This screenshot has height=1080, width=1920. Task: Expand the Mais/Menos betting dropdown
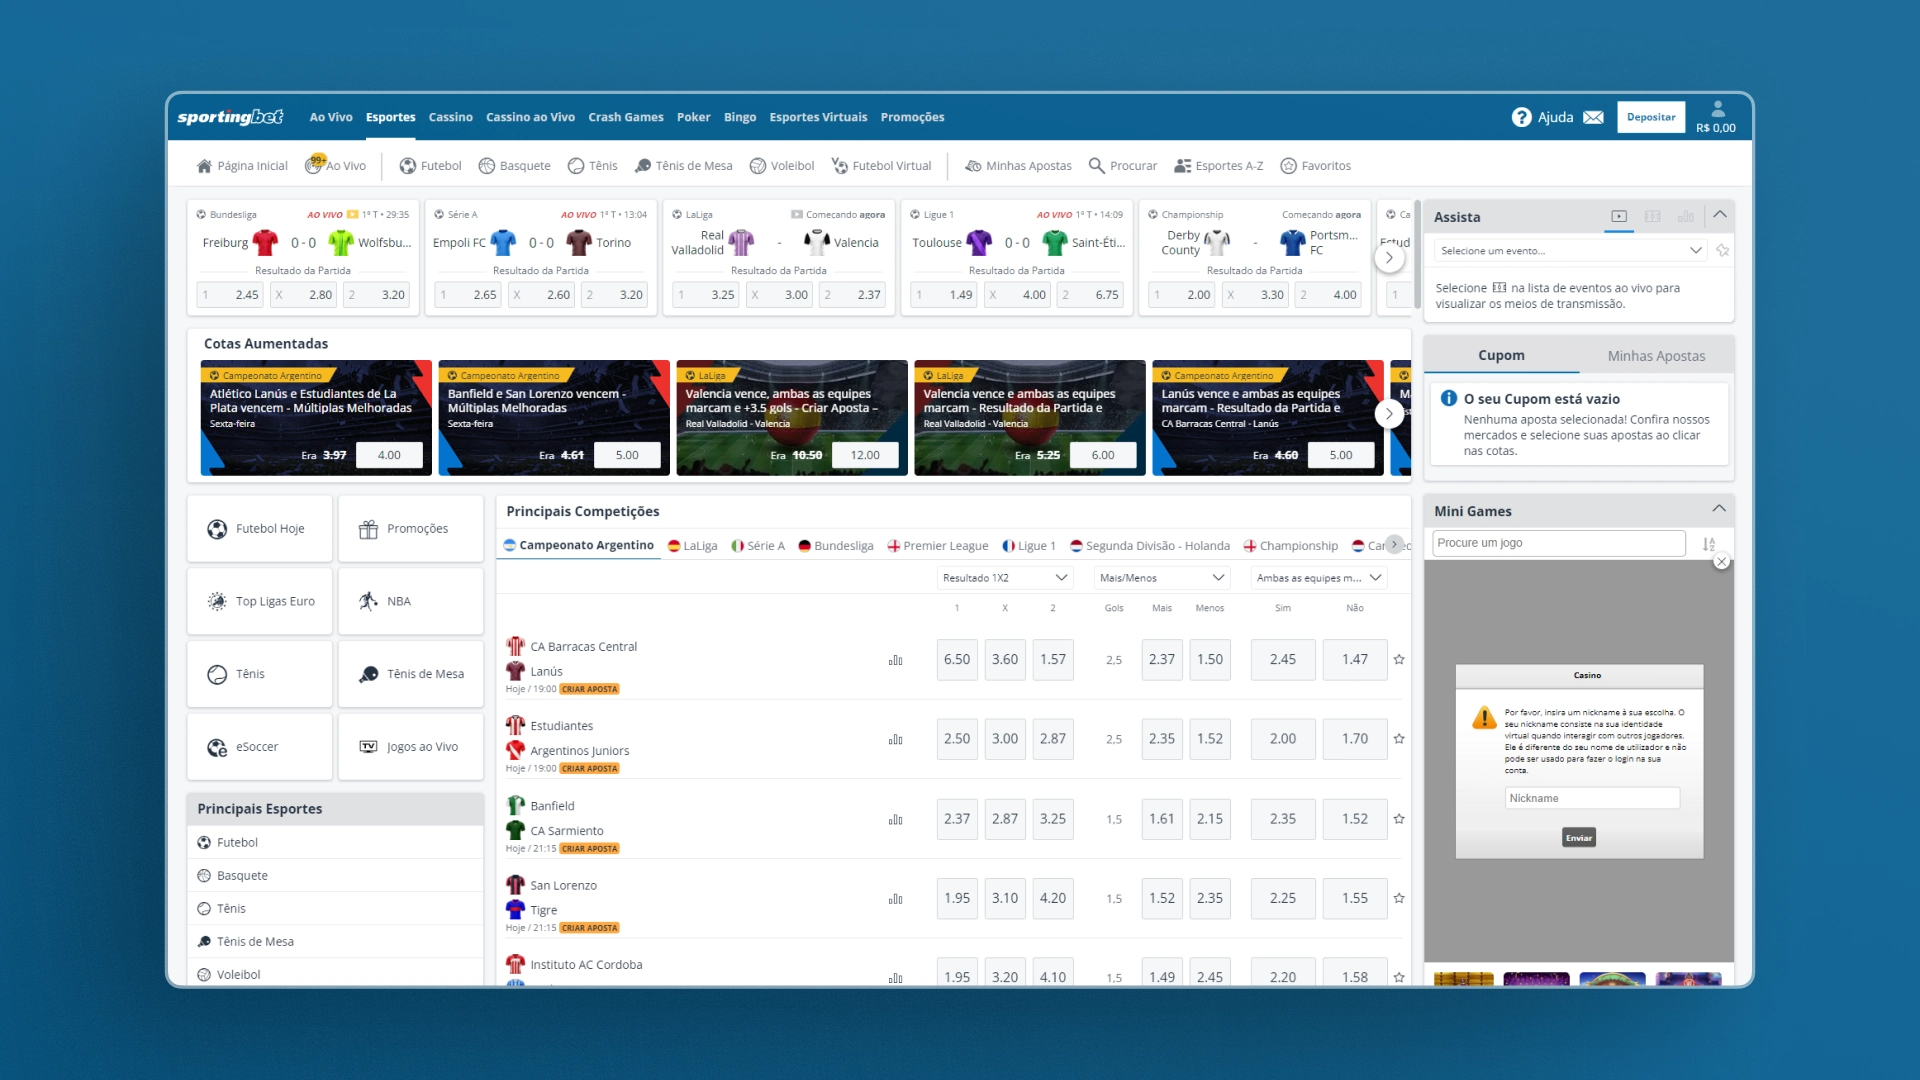click(1160, 578)
